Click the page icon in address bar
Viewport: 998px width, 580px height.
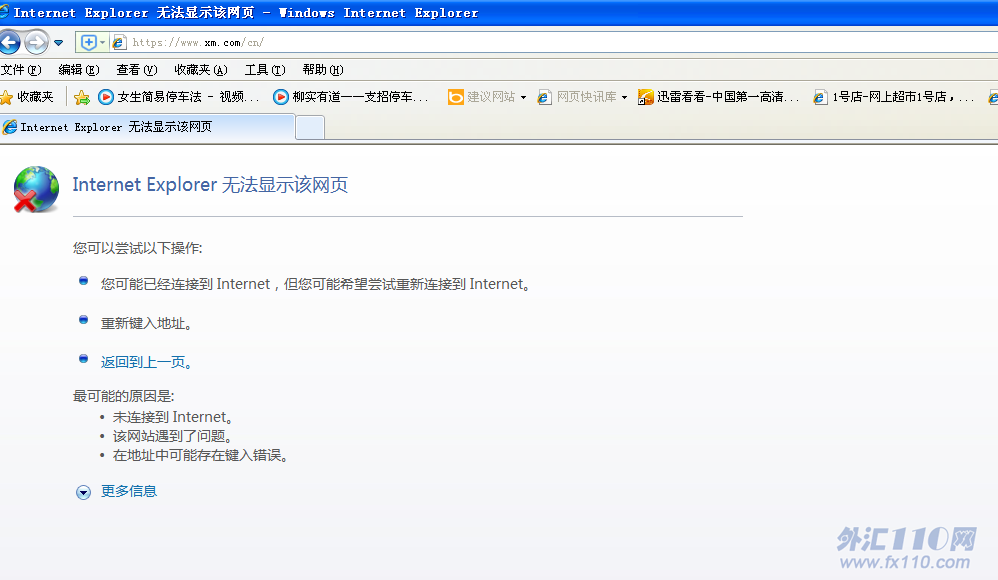point(118,43)
